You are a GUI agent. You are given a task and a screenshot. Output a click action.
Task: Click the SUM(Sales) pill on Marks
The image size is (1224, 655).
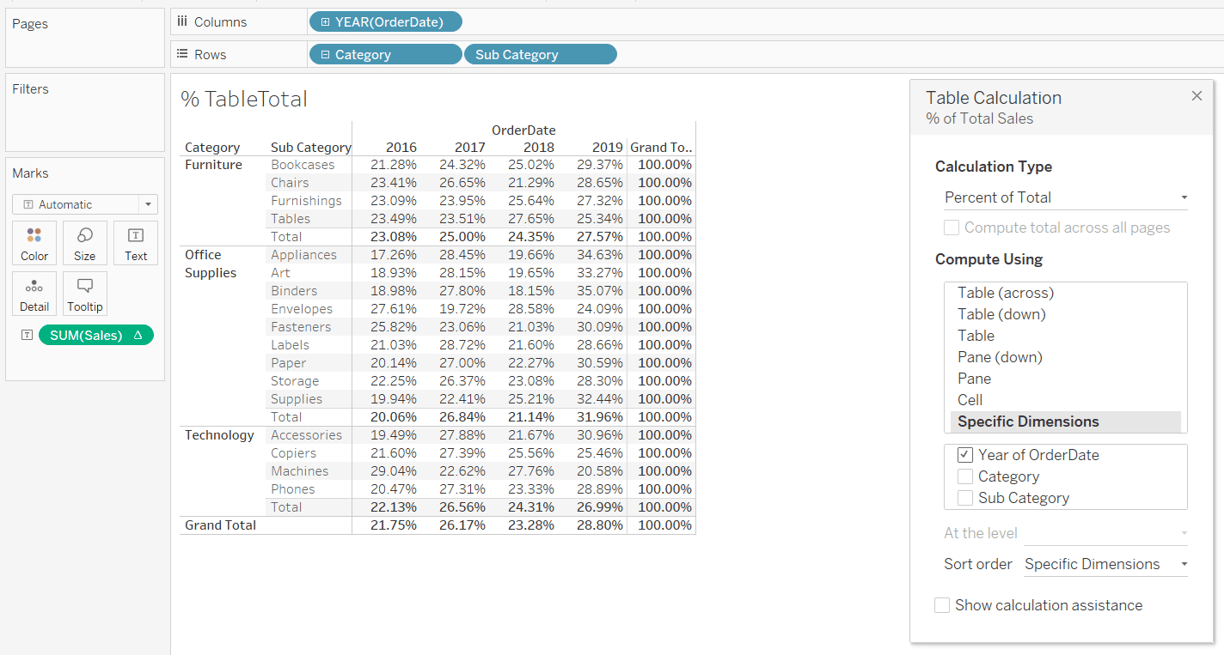pos(96,335)
